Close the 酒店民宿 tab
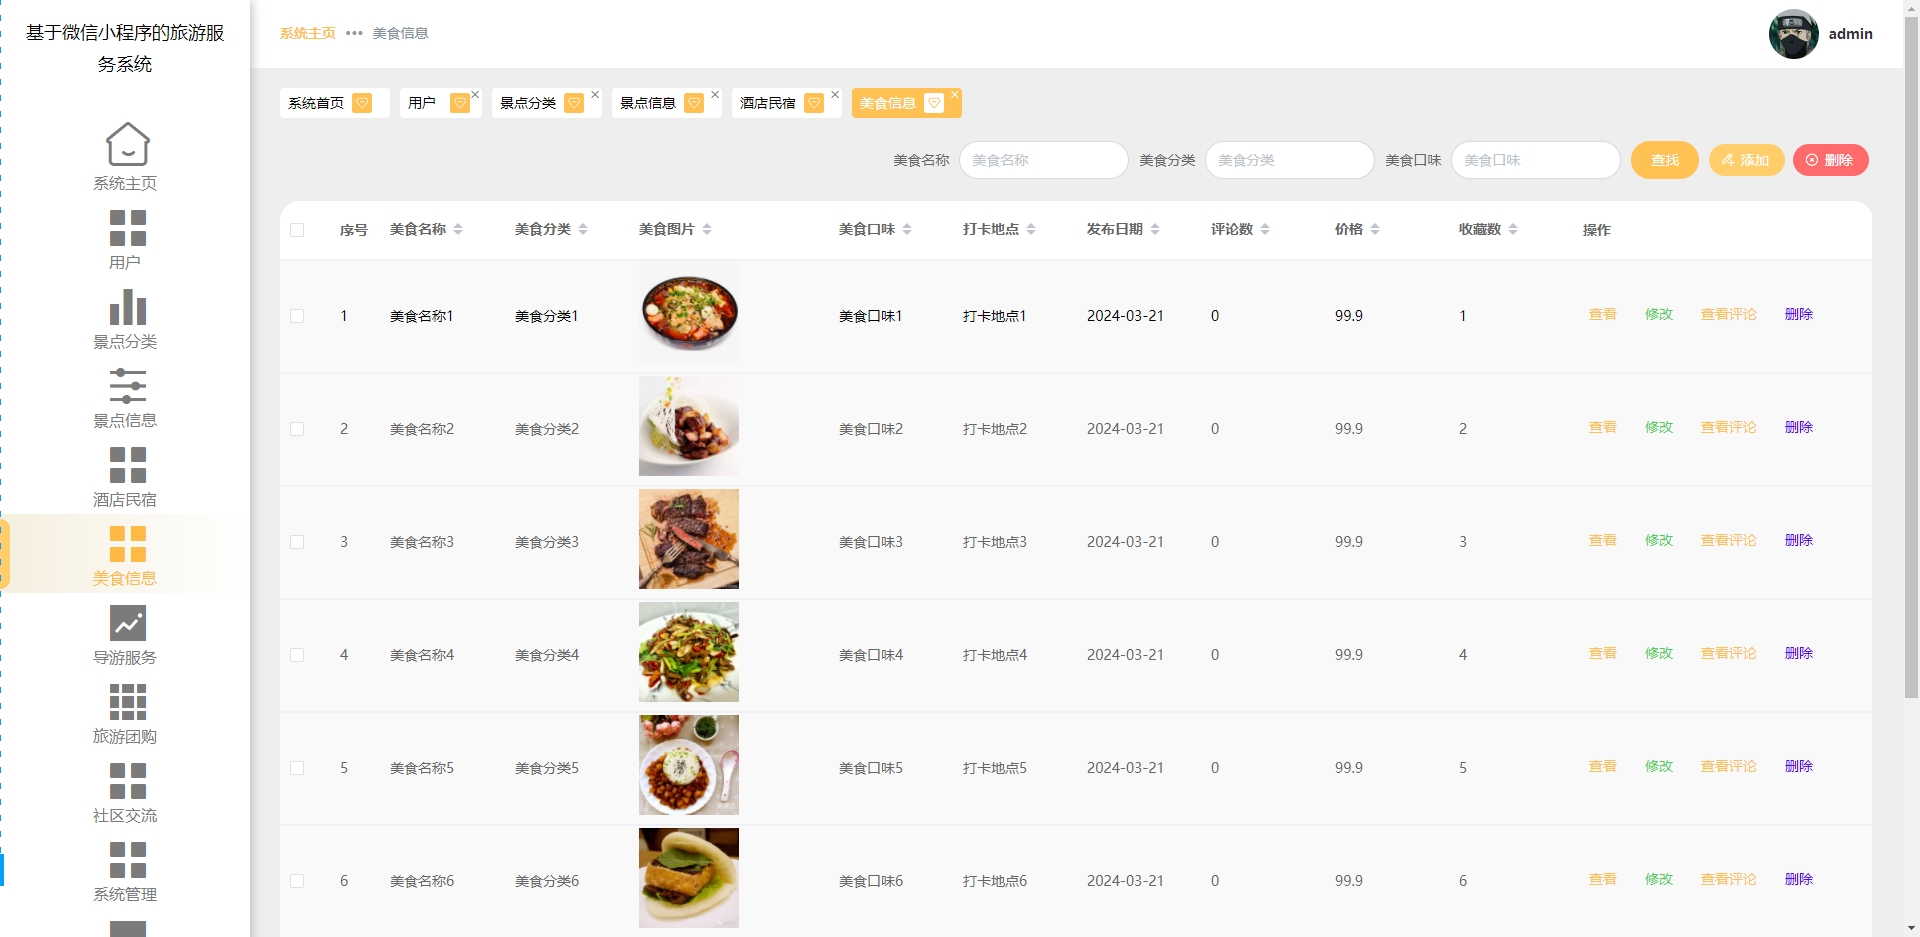The height and width of the screenshot is (937, 1920). point(835,94)
